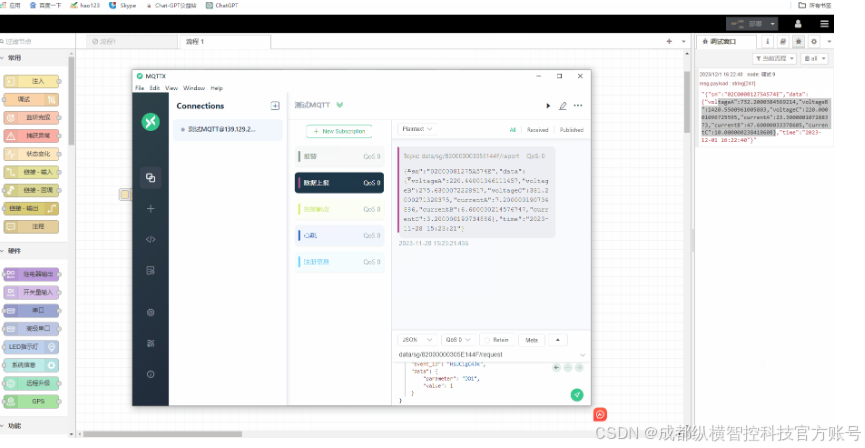Screen dimensions: 865x448
Task: Toggle the Retain option in MQTTX
Action: [x=497, y=340]
